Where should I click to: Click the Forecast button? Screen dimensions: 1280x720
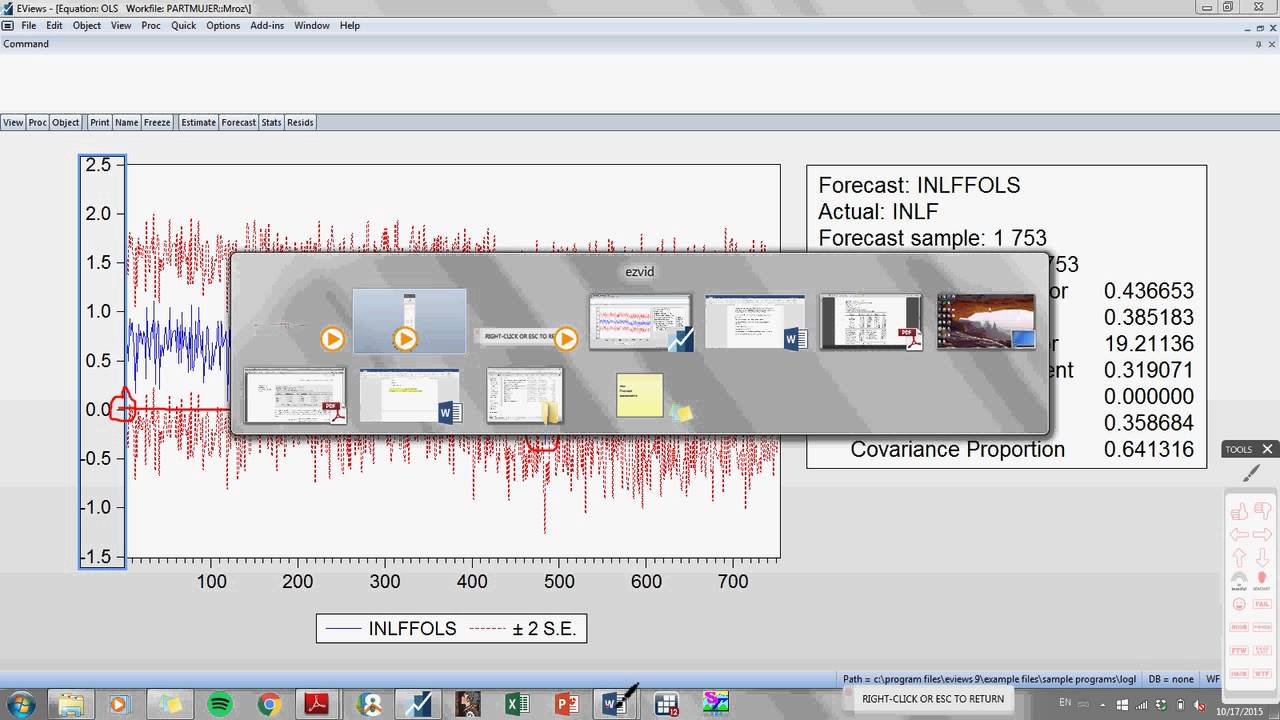[x=239, y=123]
